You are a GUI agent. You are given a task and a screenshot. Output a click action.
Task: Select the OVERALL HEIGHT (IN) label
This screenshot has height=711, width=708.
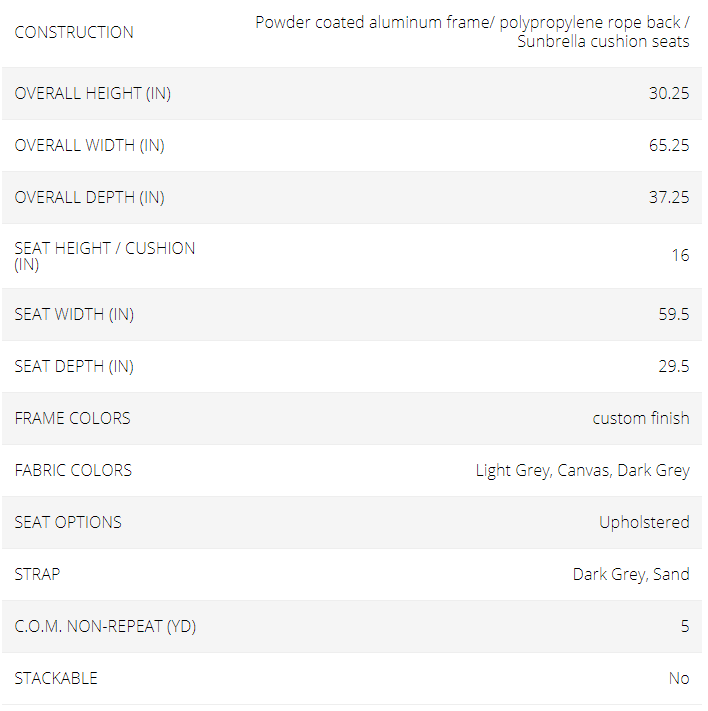pyautogui.click(x=93, y=93)
